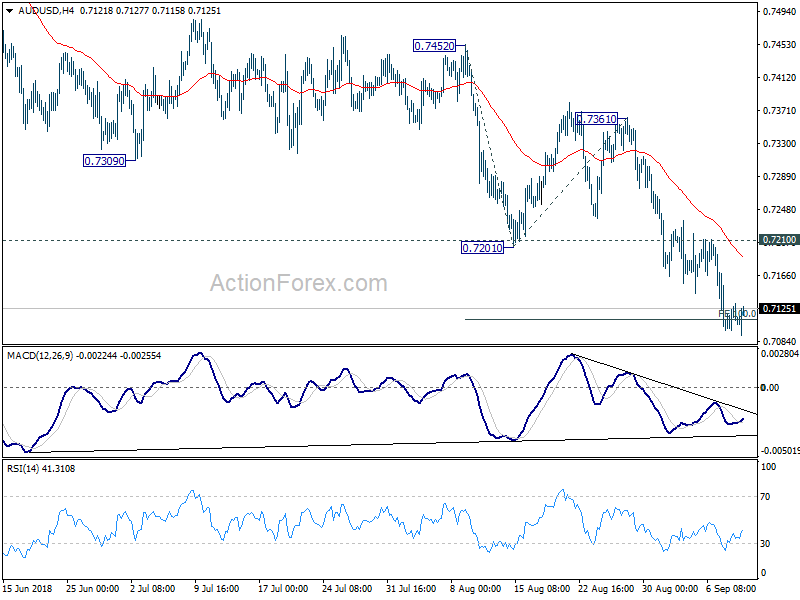The width and height of the screenshot is (800, 600).
Task: Click the FE 100.0 projection label
Action: (x=737, y=314)
